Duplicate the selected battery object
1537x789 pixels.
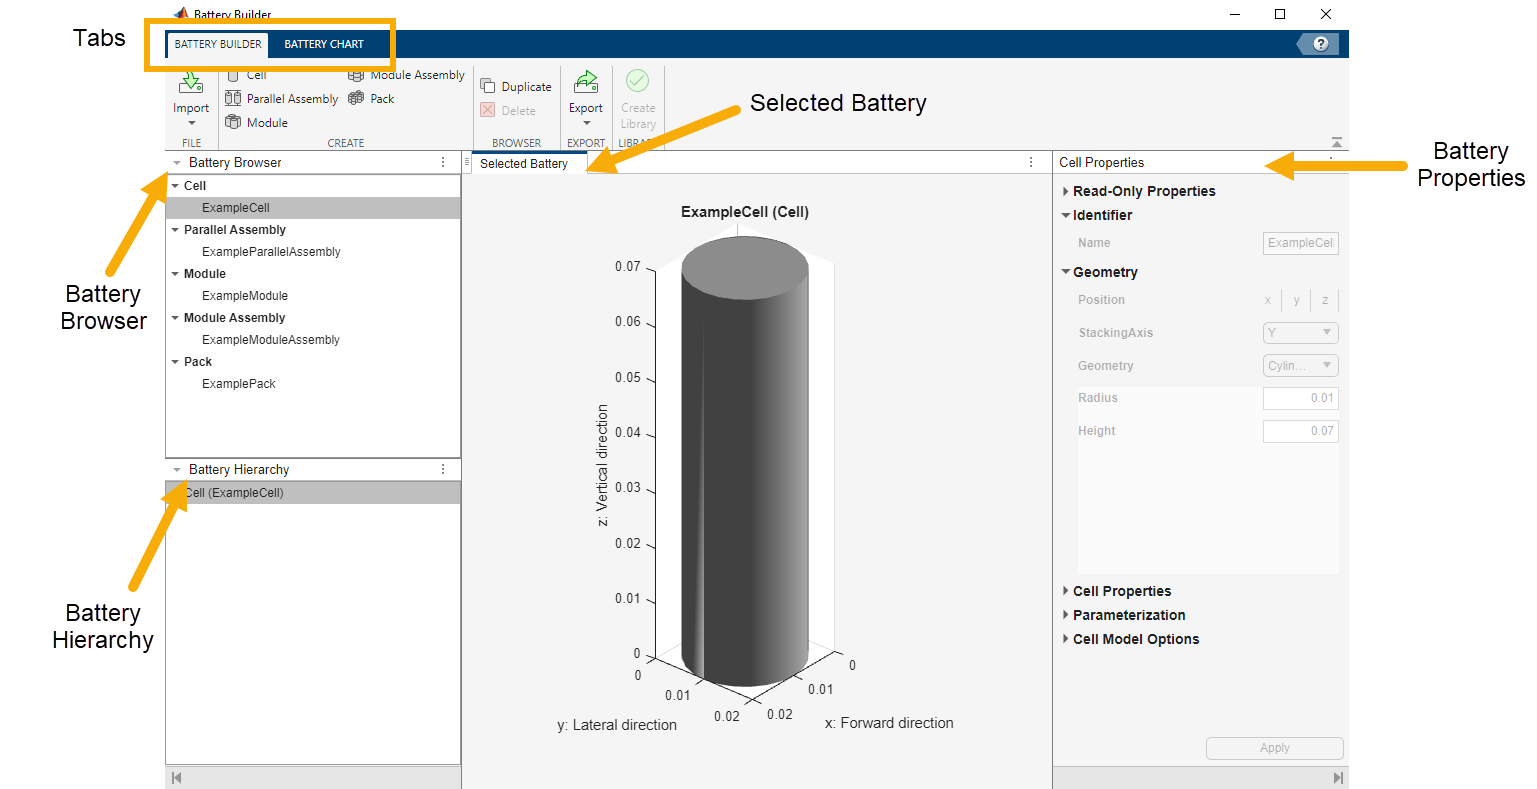click(x=516, y=87)
